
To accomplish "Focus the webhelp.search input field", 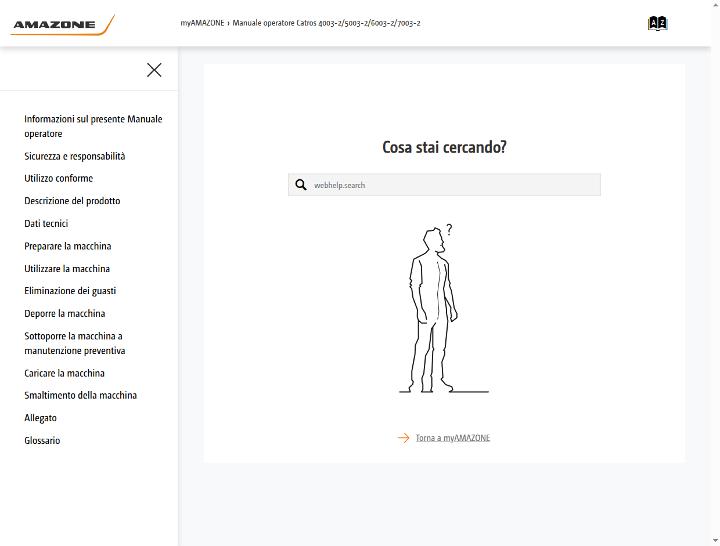I will 444,185.
